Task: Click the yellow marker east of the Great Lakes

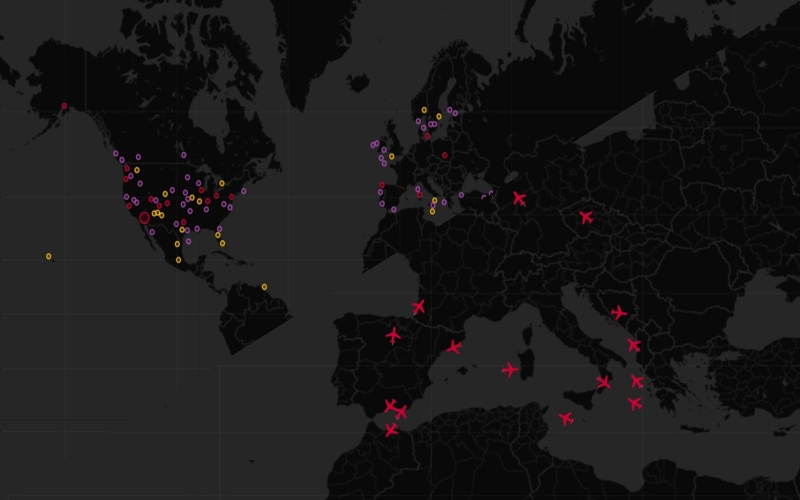Action: (221, 183)
